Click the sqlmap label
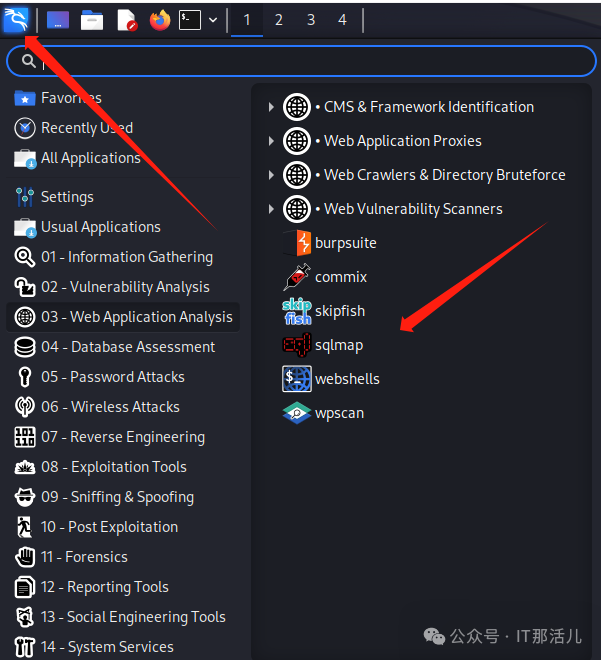 pyautogui.click(x=339, y=346)
